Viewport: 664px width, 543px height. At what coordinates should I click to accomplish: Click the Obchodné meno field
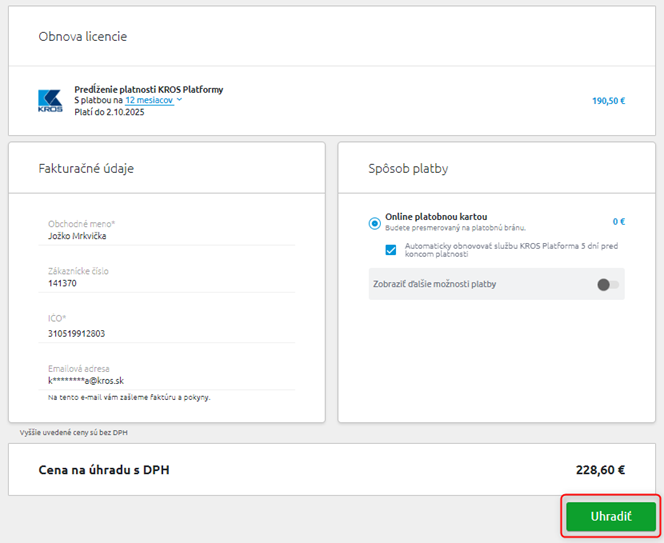(170, 236)
